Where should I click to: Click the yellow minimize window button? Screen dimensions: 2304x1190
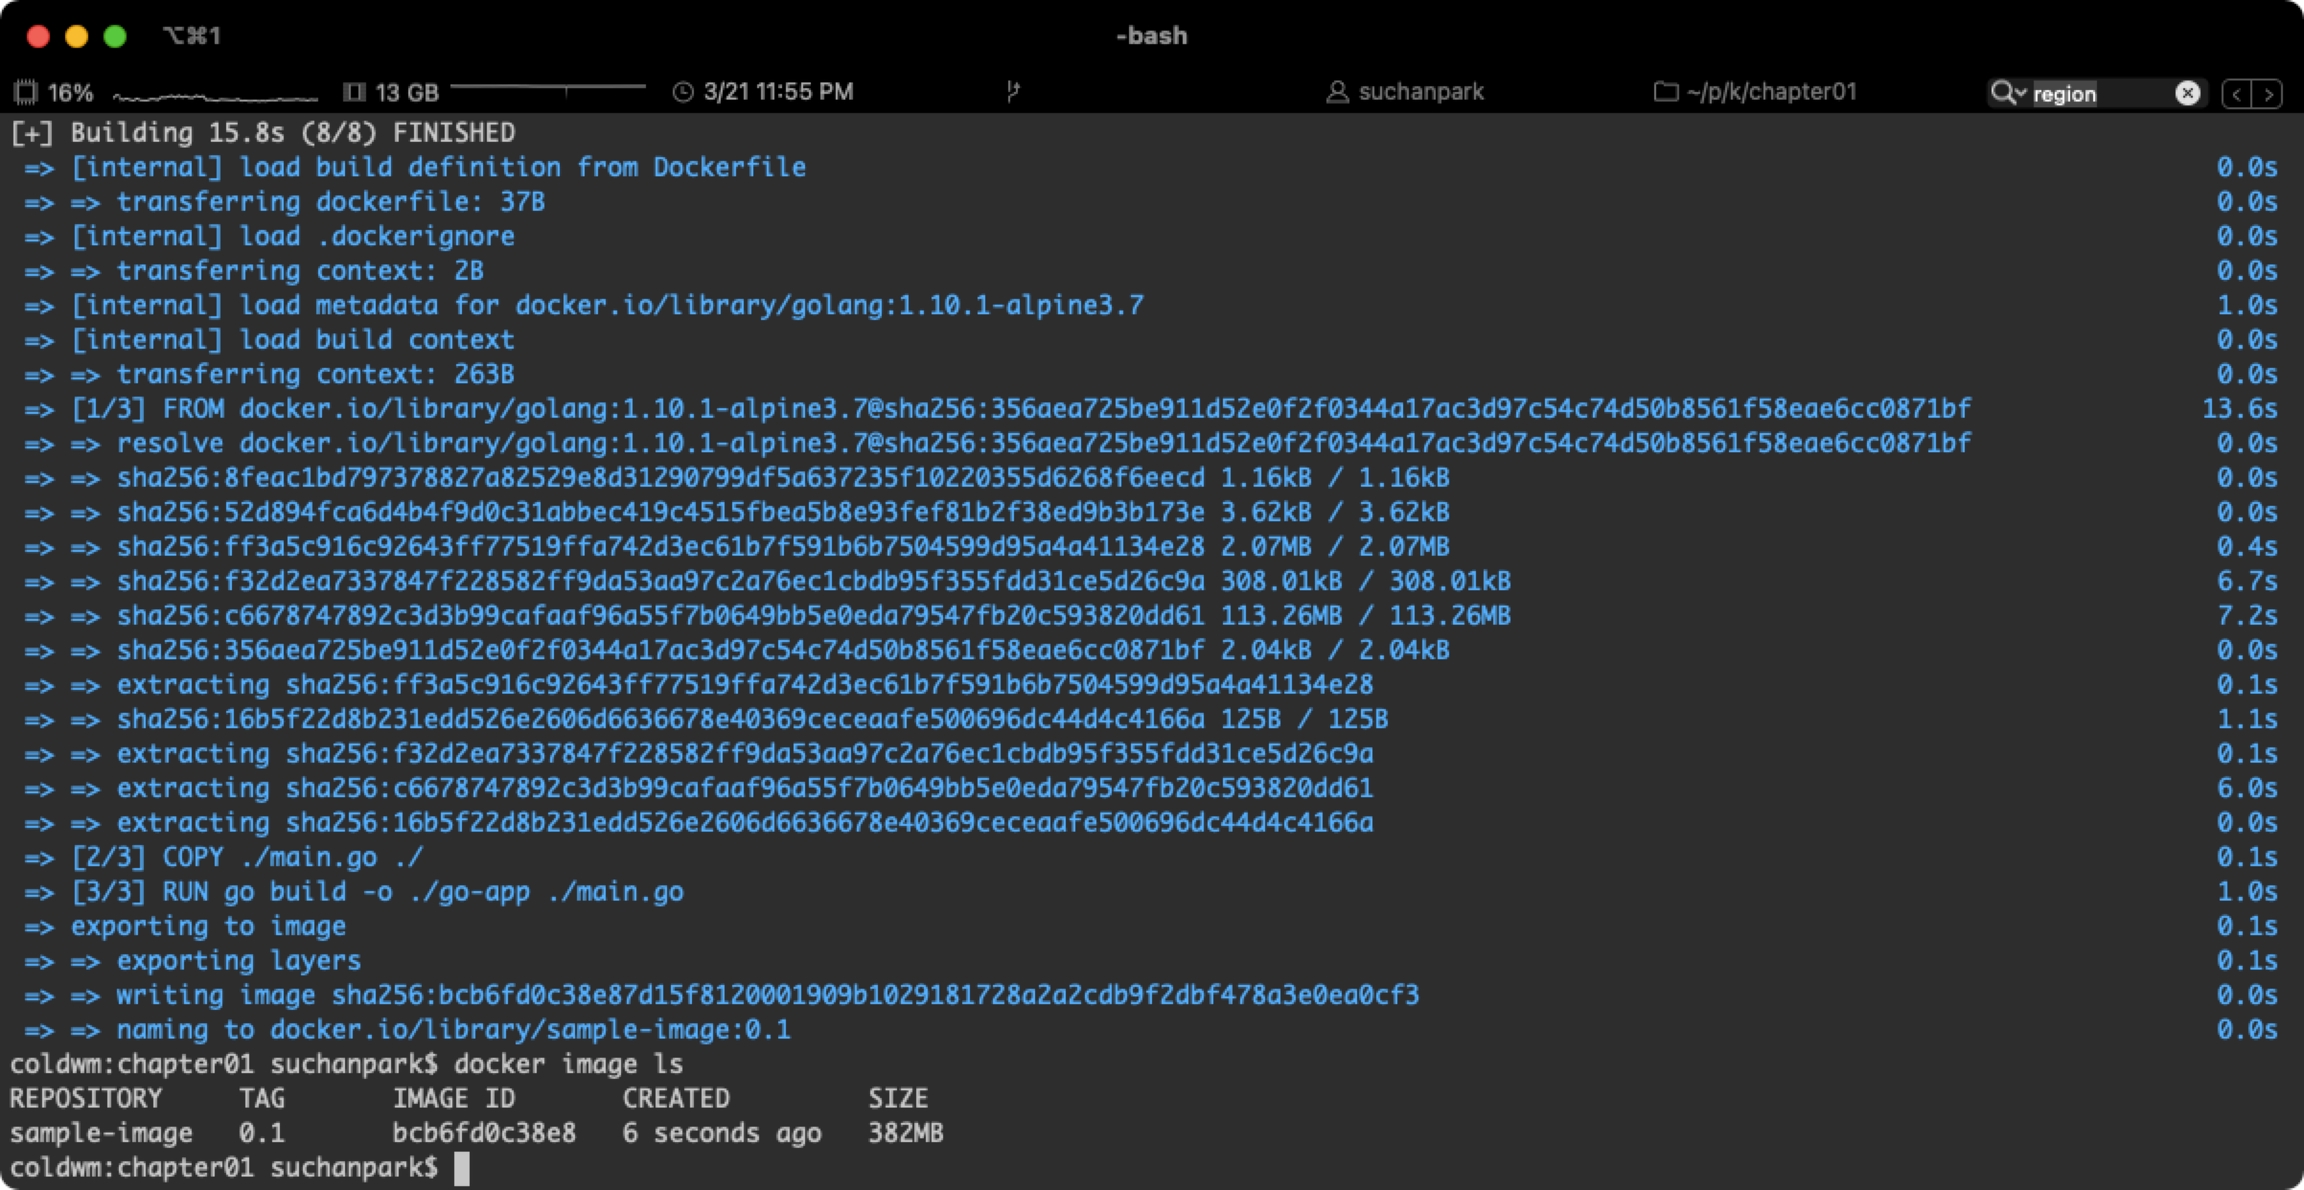(x=76, y=36)
